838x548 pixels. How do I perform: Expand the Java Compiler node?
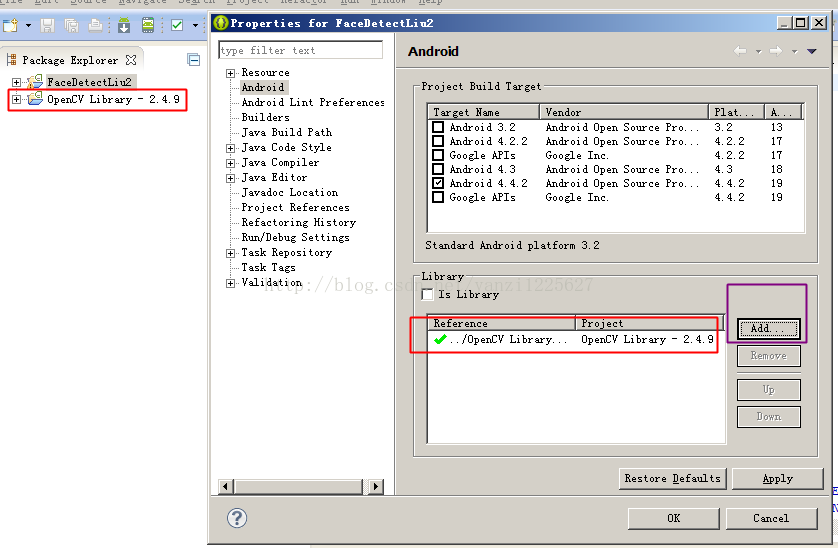pos(230,163)
